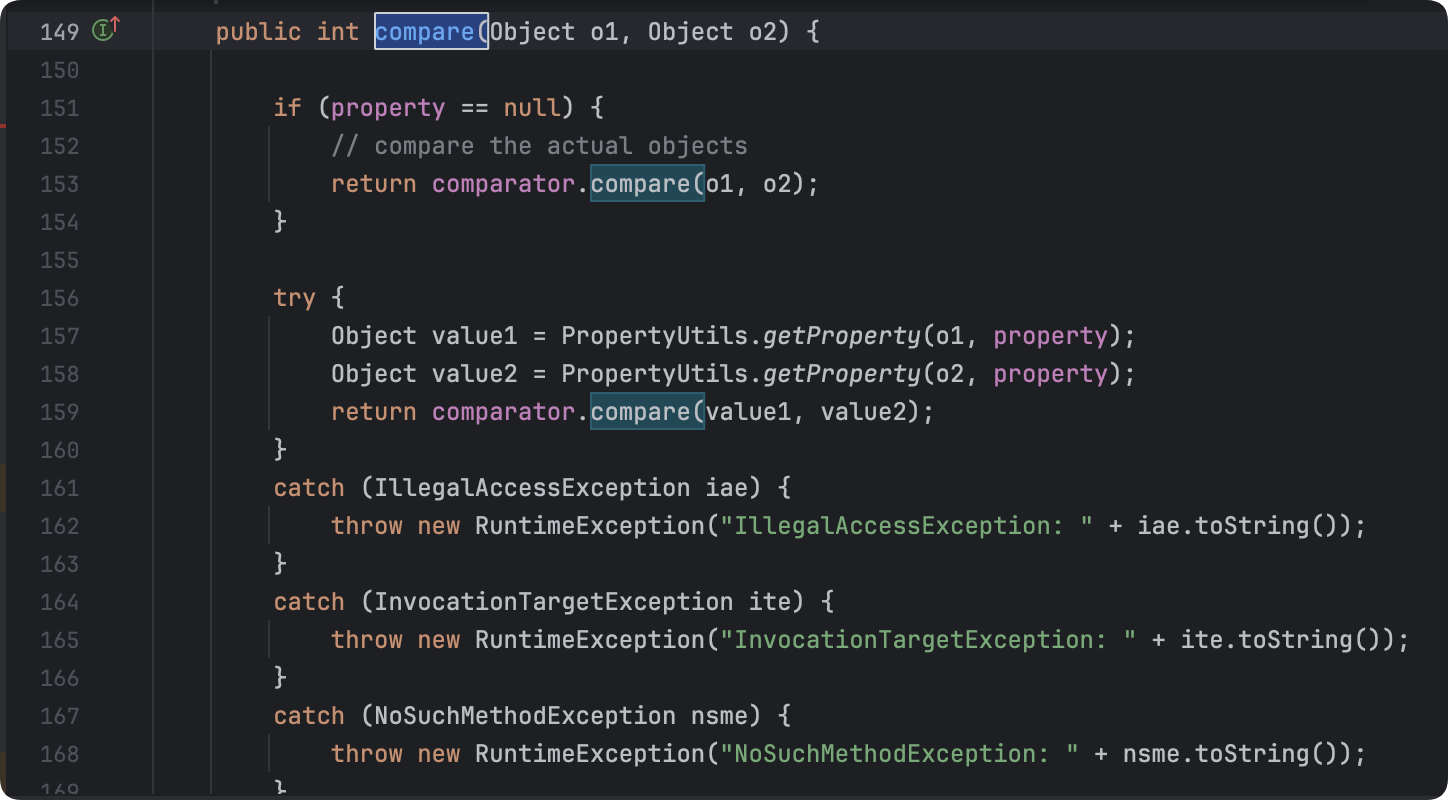
Task: Click line number 156 beside the try statement
Action: (x=59, y=298)
